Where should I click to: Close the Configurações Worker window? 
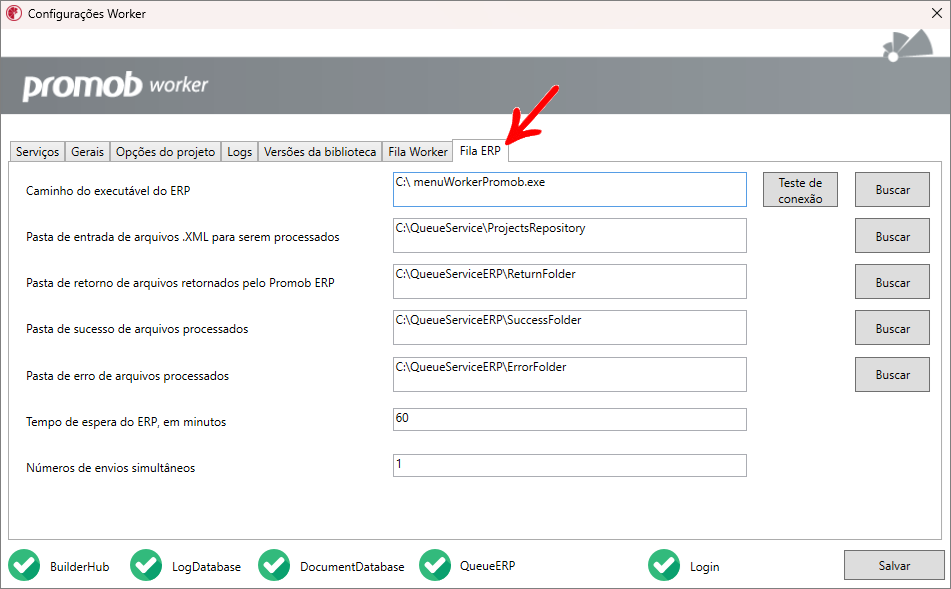pyautogui.click(x=936, y=13)
